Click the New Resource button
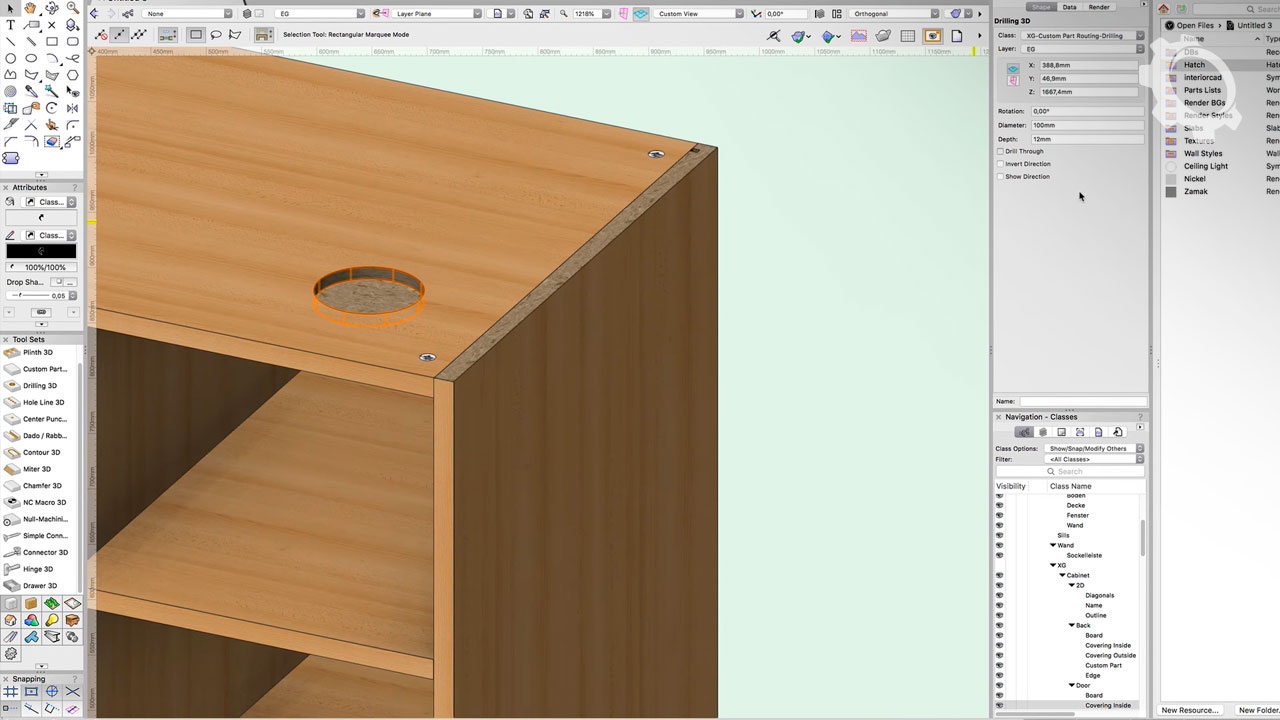Image resolution: width=1280 pixels, height=720 pixels. click(x=1190, y=710)
